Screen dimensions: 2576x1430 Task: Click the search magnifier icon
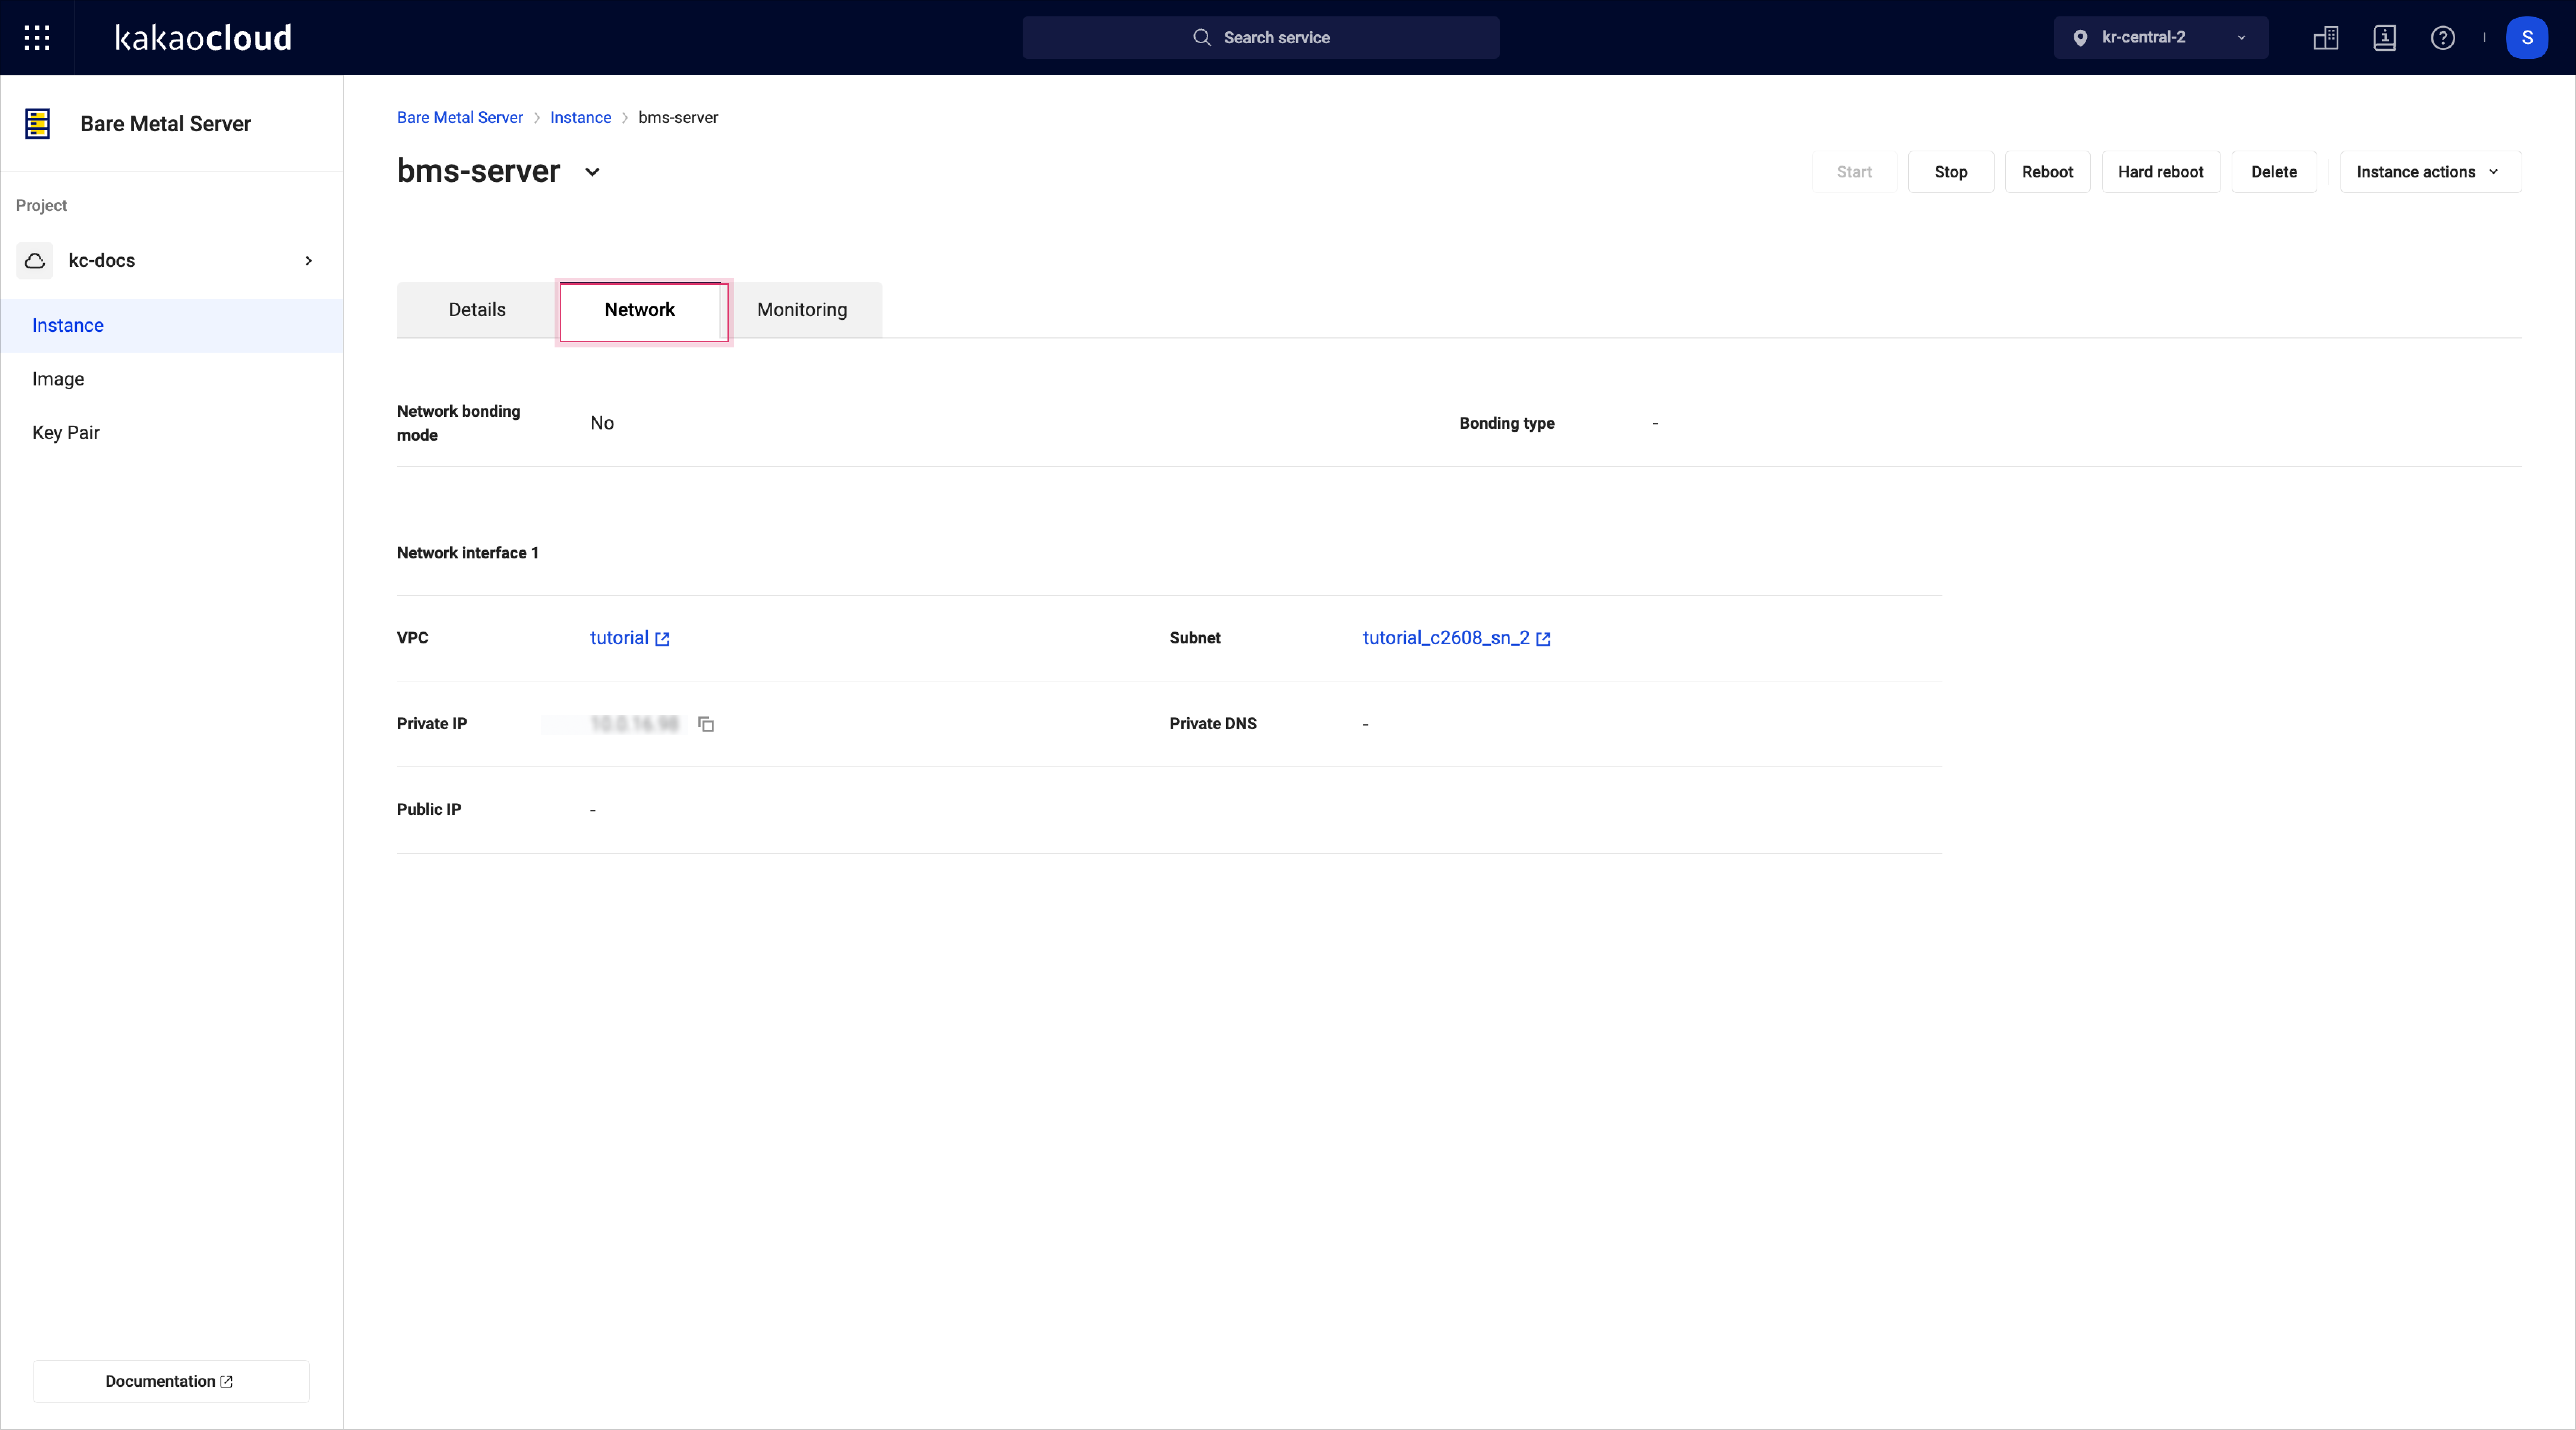click(1202, 38)
